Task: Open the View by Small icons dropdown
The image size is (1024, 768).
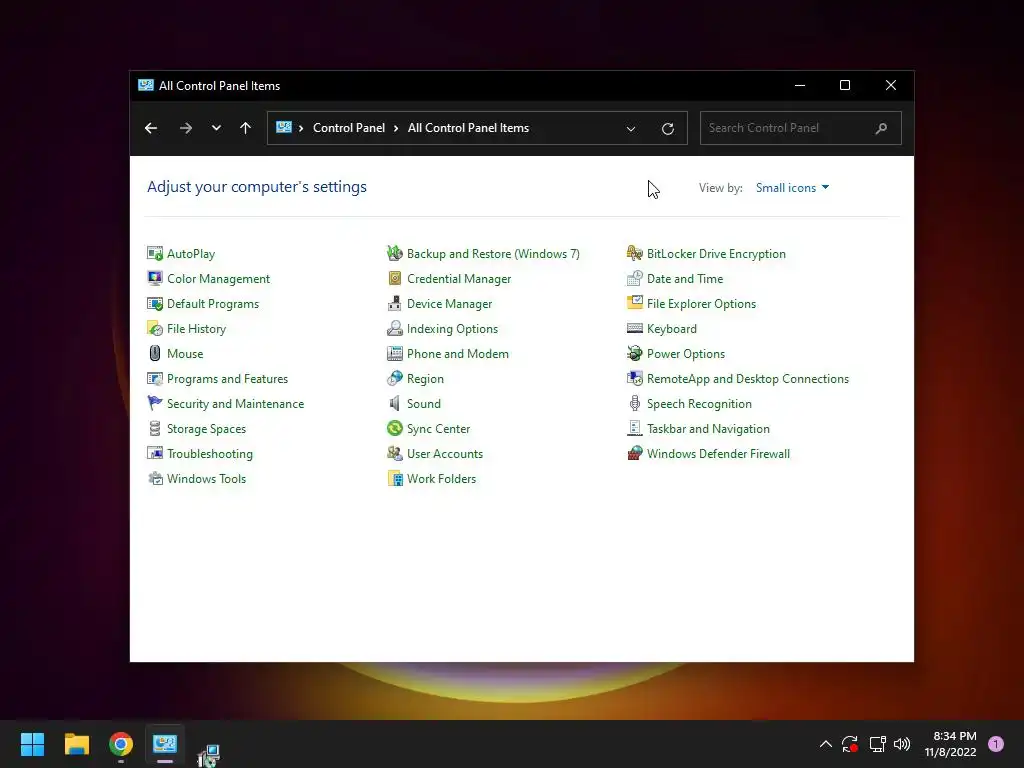Action: [x=792, y=188]
